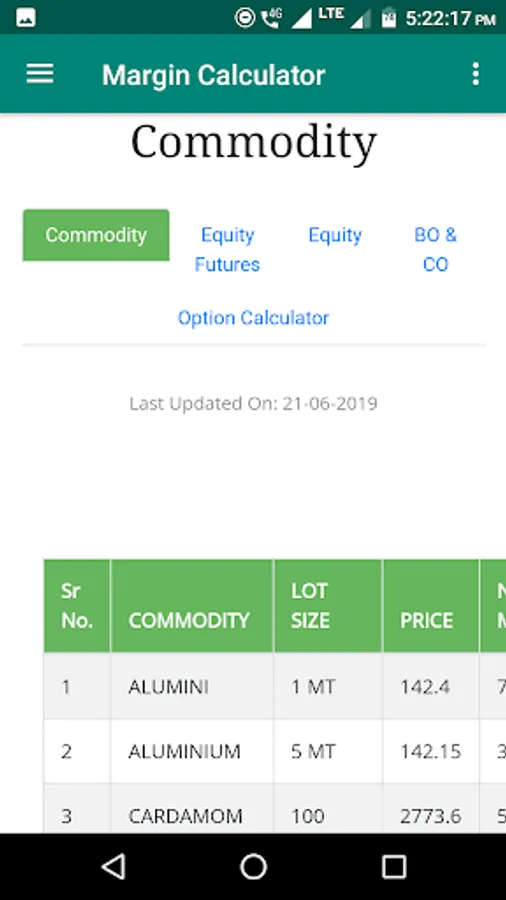
Task: Open the BO & CO tab
Action: 435,250
